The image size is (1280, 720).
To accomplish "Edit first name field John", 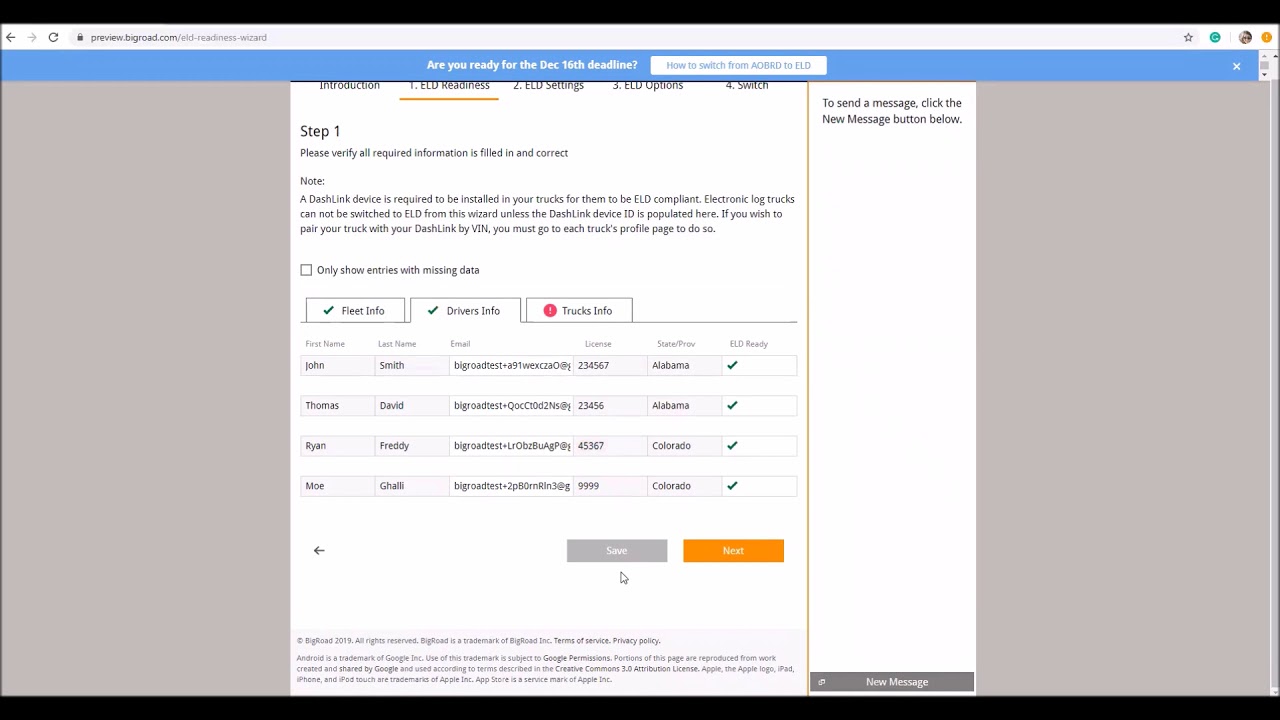I will [x=337, y=365].
